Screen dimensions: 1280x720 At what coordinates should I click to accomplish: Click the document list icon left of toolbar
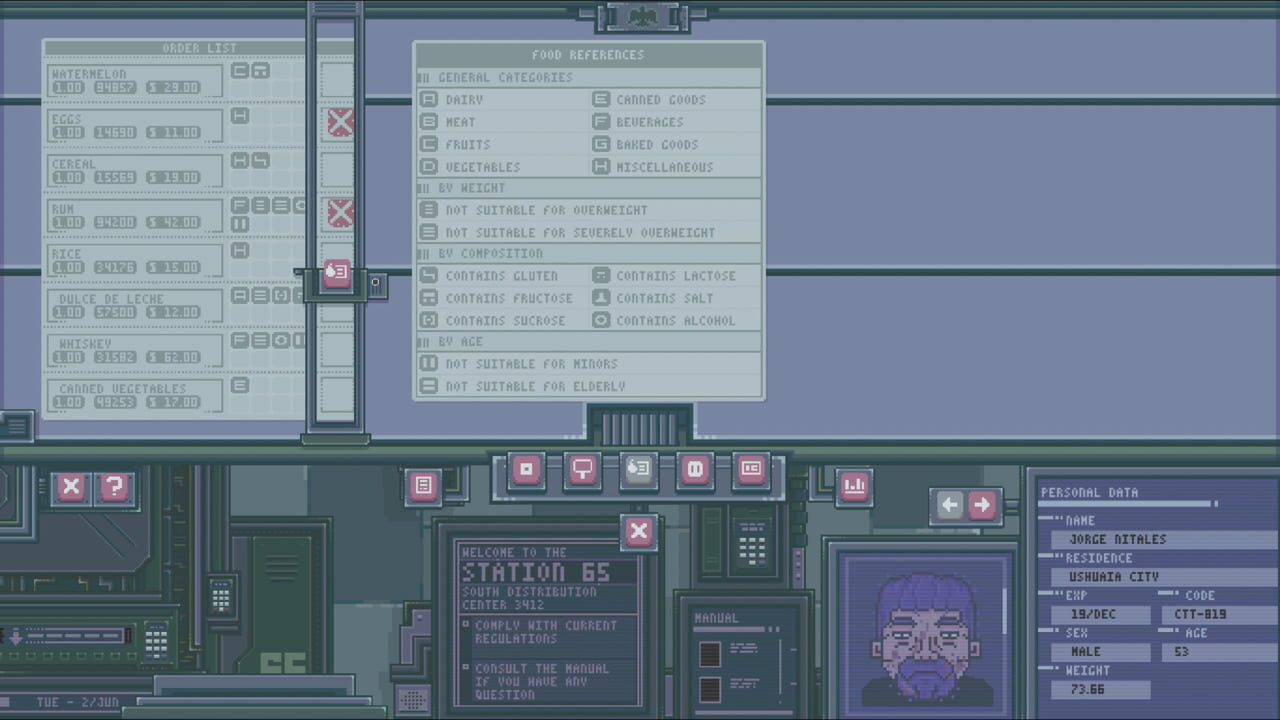[423, 486]
